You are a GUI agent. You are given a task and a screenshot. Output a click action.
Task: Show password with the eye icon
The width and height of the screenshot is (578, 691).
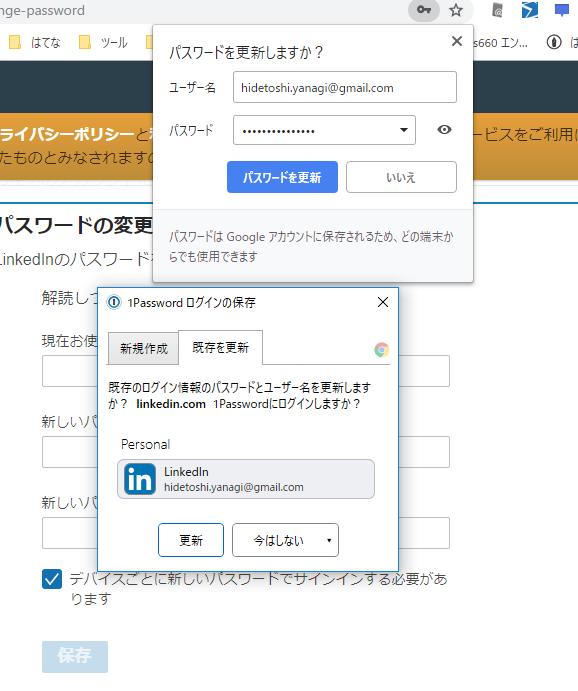click(x=444, y=130)
